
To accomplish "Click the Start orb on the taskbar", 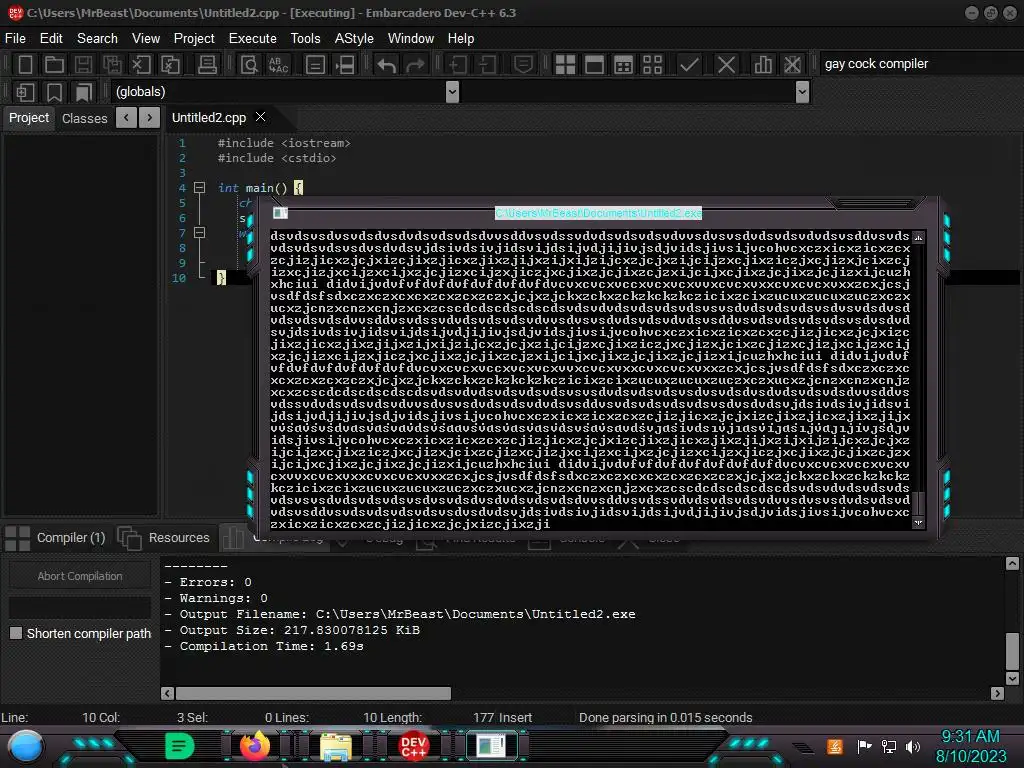I will click(25, 746).
